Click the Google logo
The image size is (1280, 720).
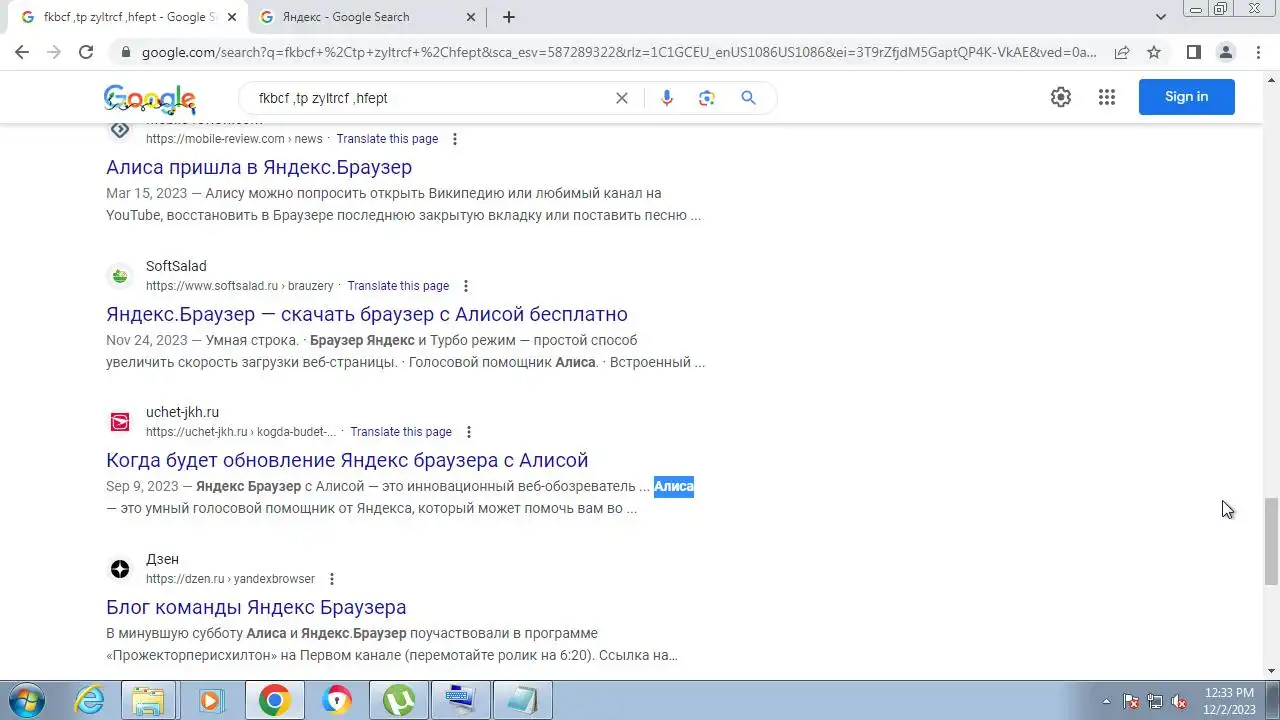(x=150, y=99)
